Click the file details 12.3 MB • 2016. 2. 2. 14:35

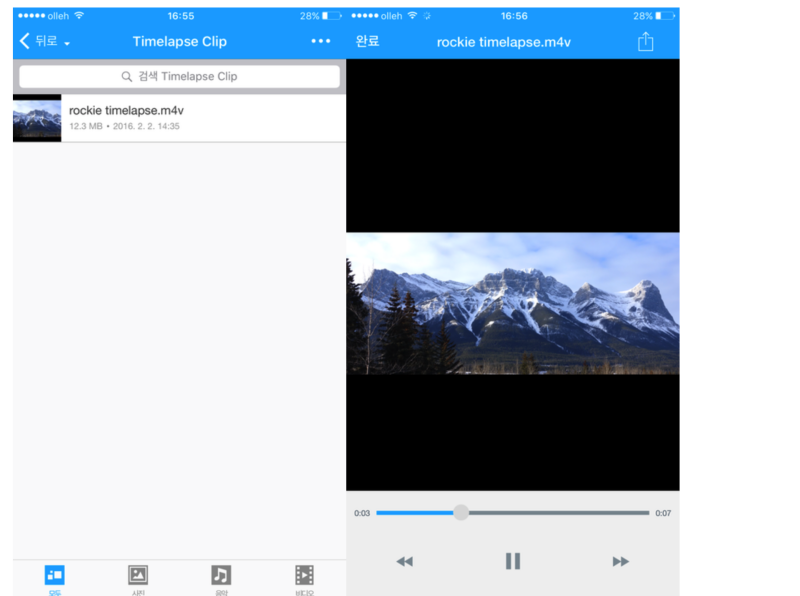coord(124,126)
